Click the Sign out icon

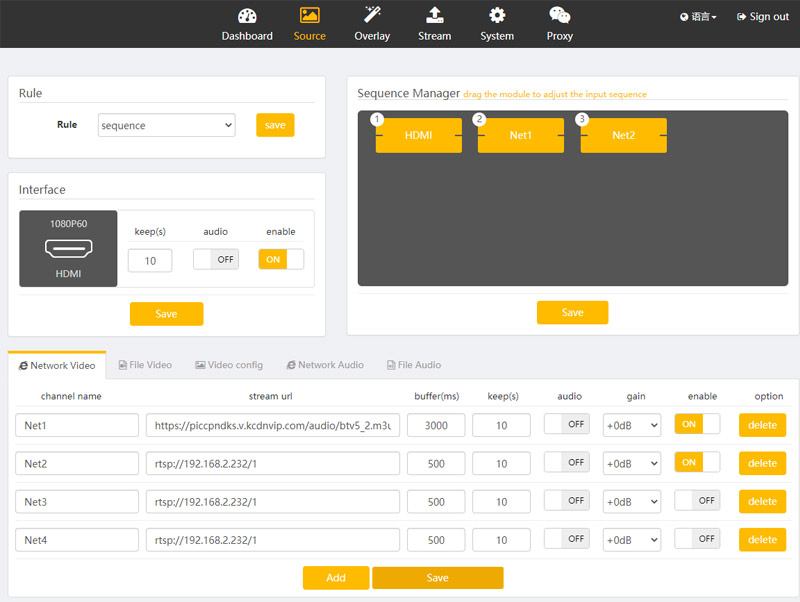[741, 17]
